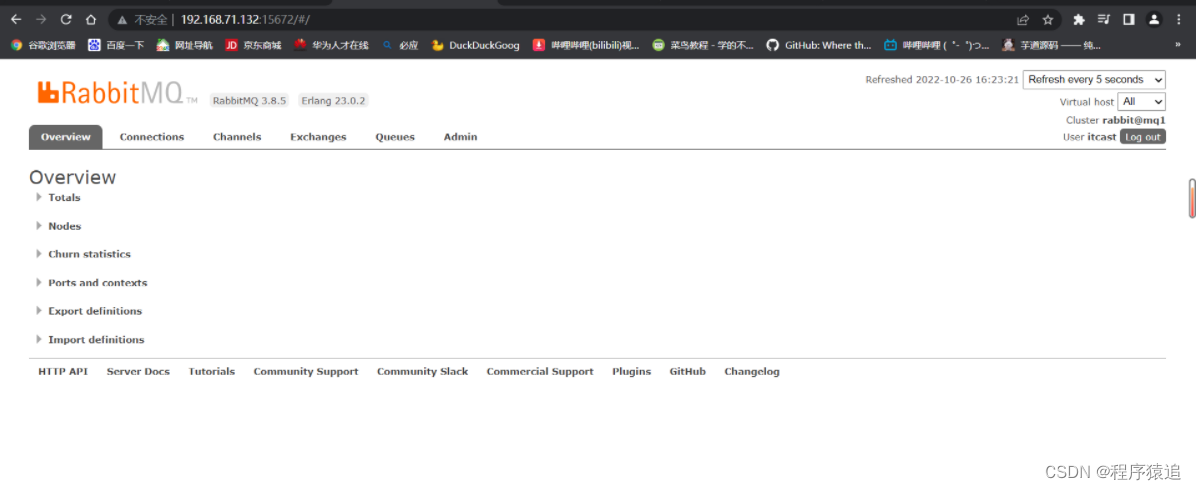Open the 哔哩哔哩(bilibili)视 bookmark
This screenshot has height=490, width=1196.
point(586,45)
